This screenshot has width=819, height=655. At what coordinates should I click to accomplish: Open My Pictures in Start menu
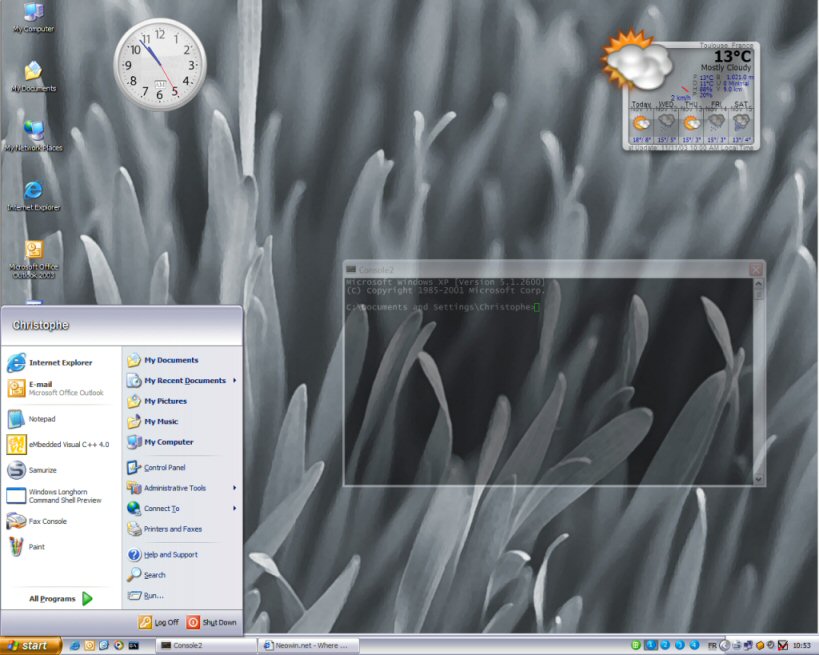[182, 401]
